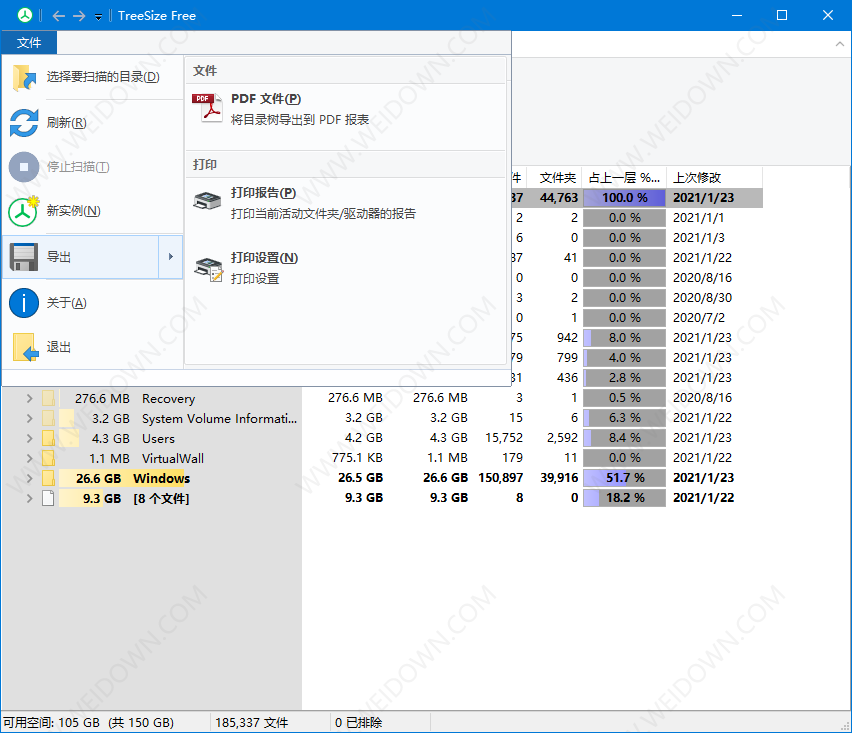Click the file icon beside [8 个文件]
The width and height of the screenshot is (852, 733).
tap(48, 498)
